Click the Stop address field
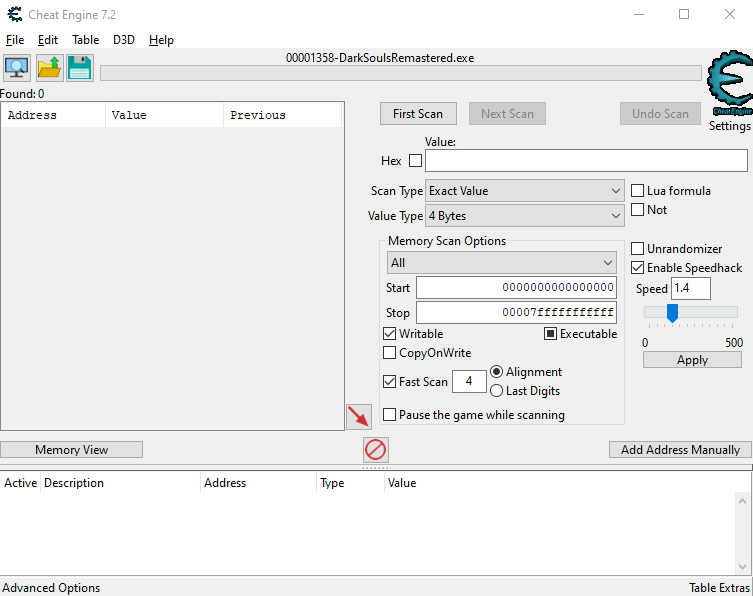Screen dimensions: 753x596 (516, 312)
